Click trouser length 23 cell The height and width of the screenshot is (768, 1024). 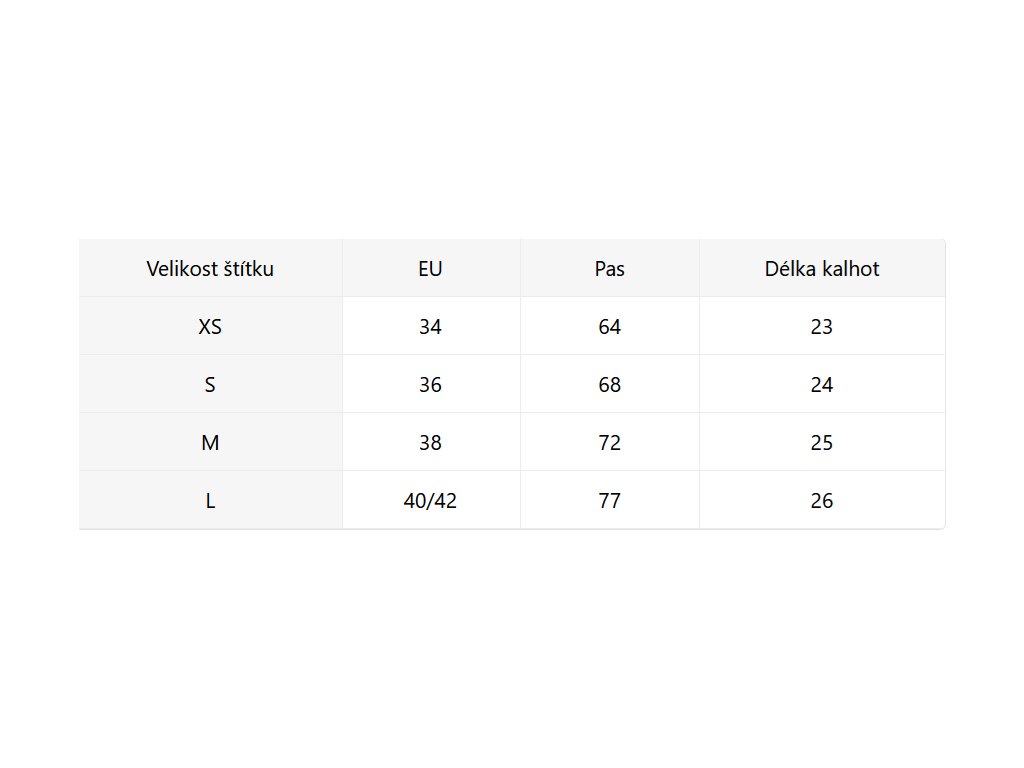pos(821,327)
